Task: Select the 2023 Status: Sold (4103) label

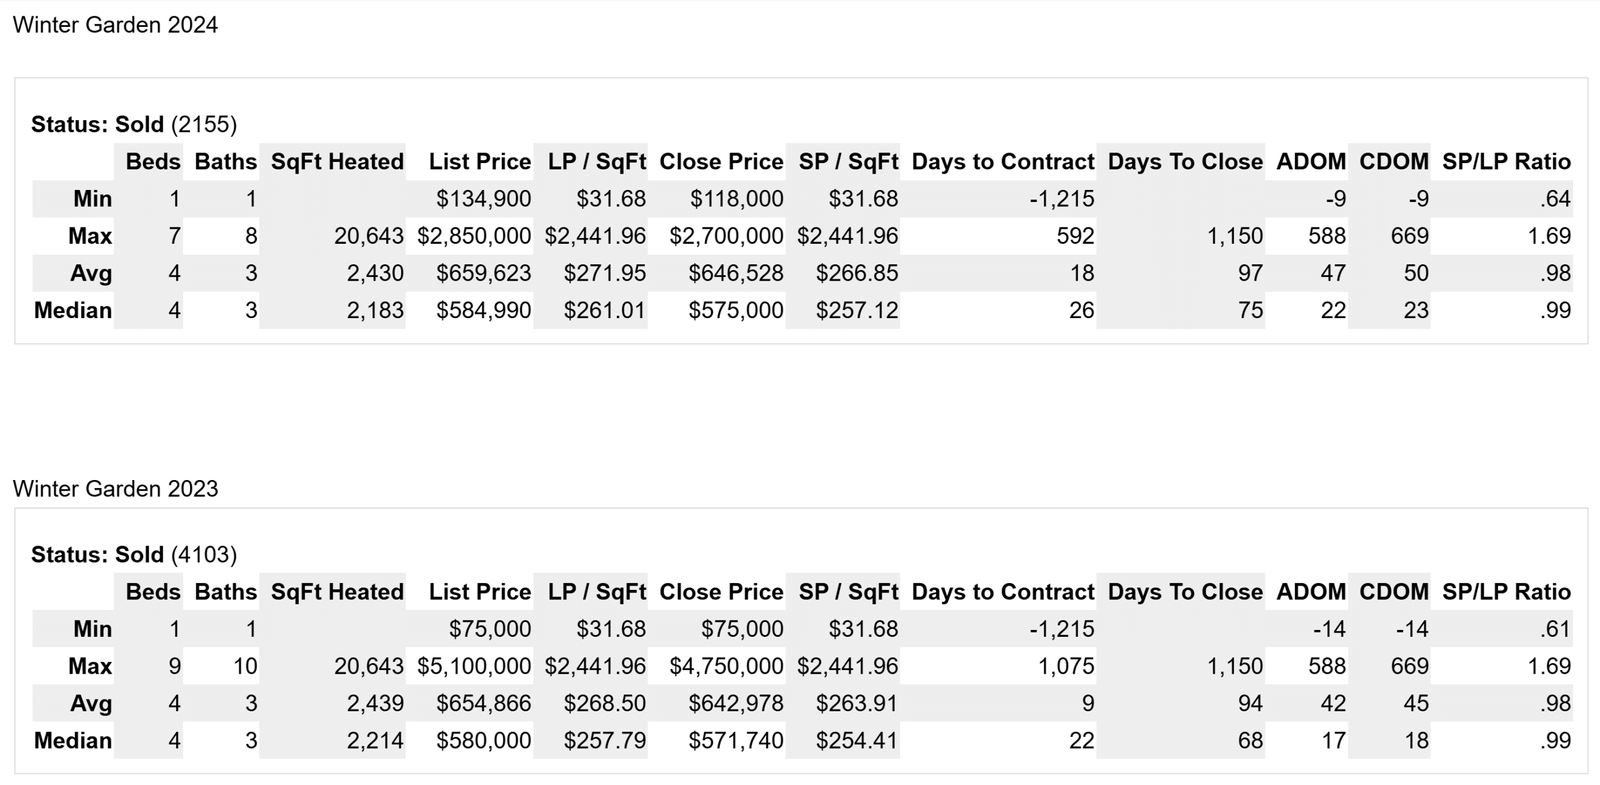Action: [134, 555]
